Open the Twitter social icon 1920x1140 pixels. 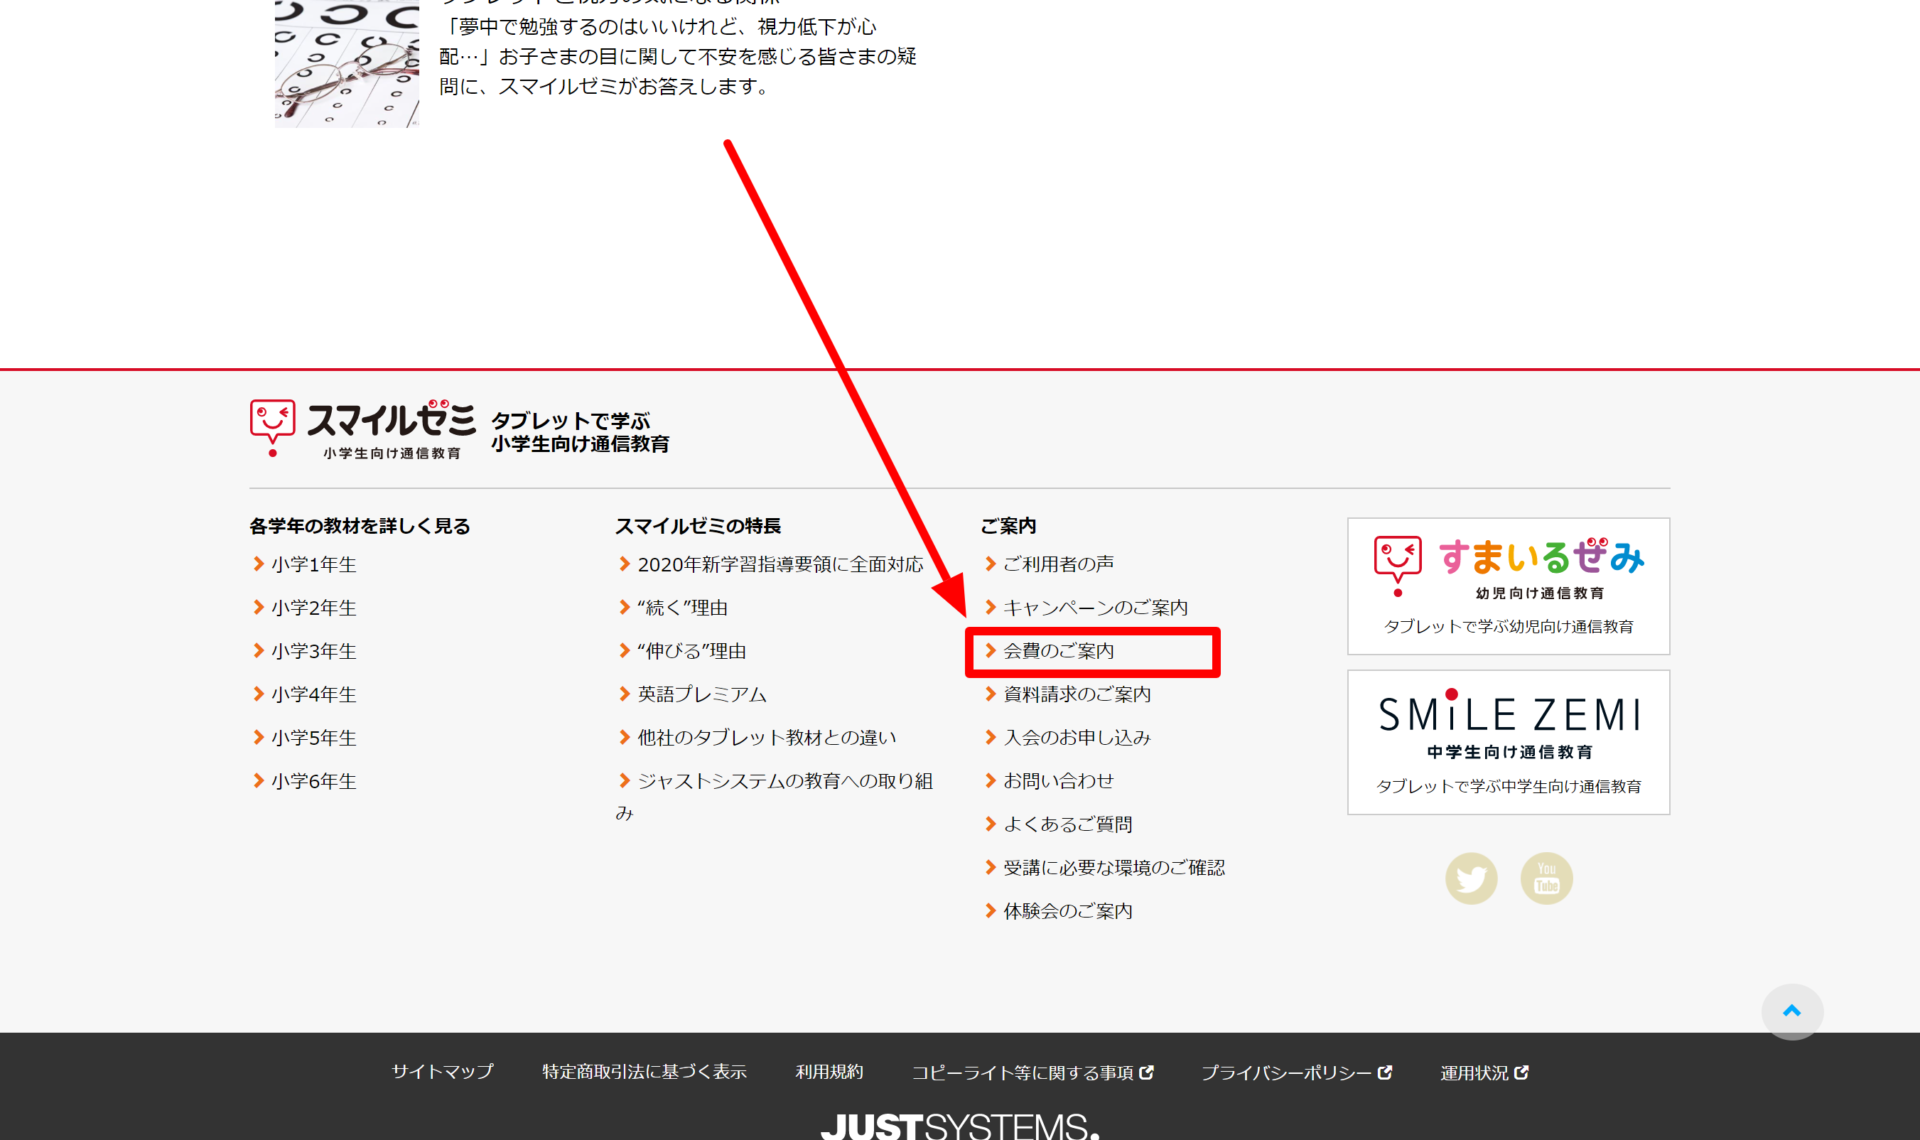tap(1471, 879)
